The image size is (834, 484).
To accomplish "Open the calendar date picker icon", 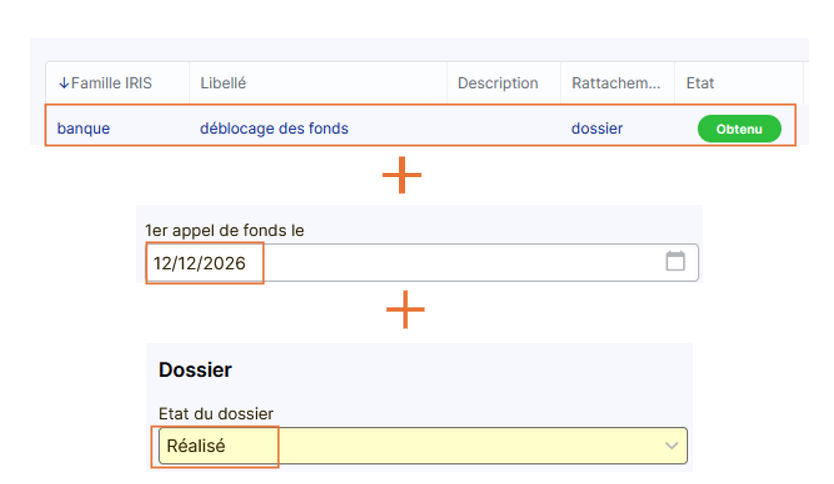I will 675,262.
